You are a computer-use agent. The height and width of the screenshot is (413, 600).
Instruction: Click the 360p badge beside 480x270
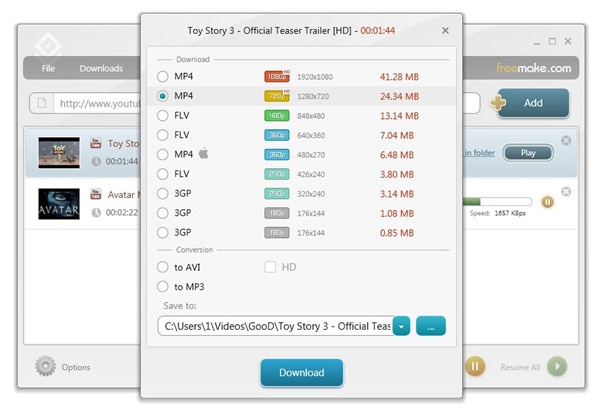pyautogui.click(x=277, y=155)
